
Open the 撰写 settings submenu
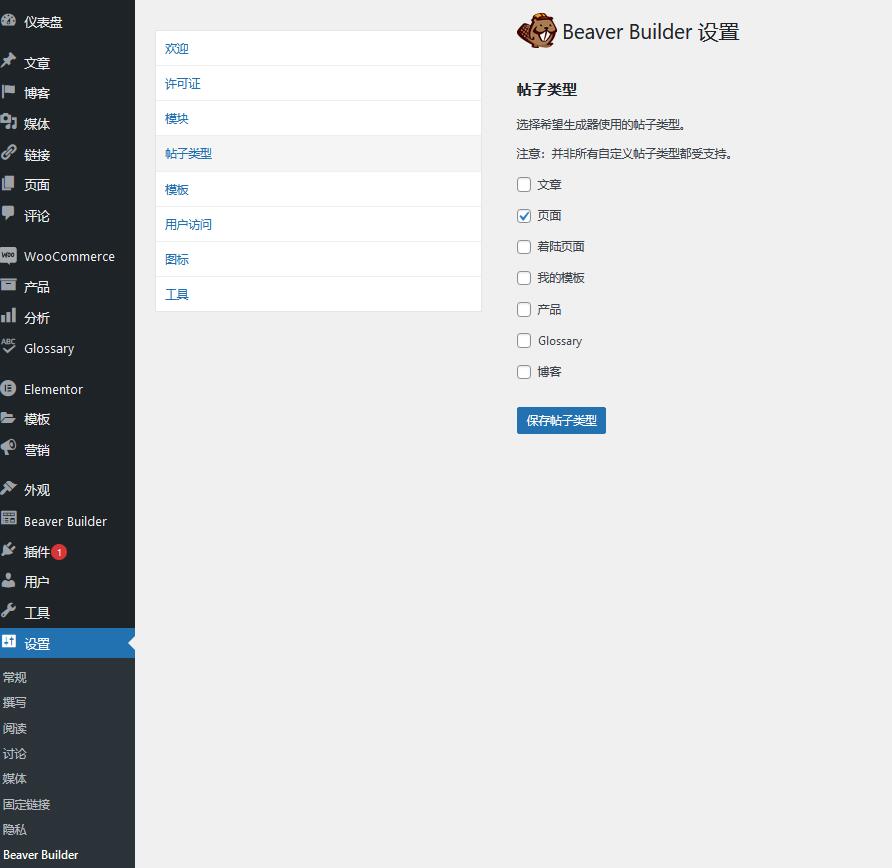point(14,702)
